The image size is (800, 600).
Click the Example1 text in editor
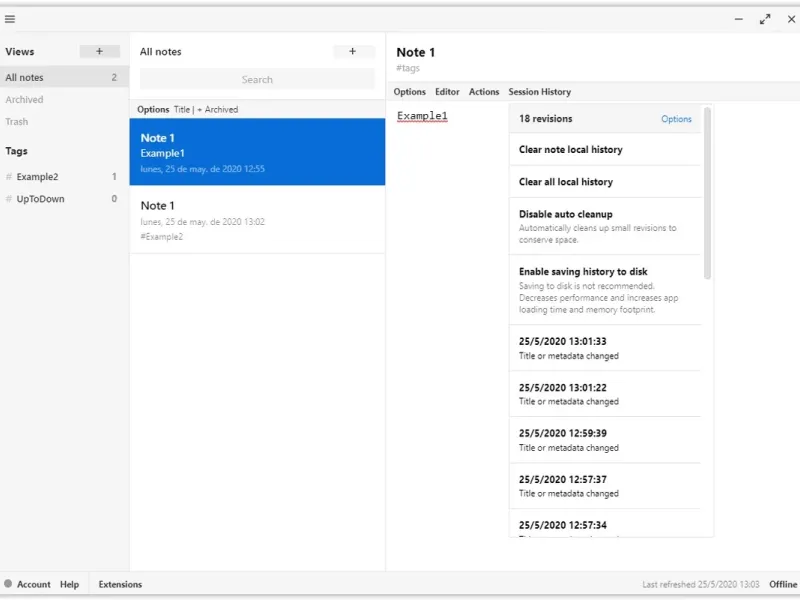[x=422, y=116]
